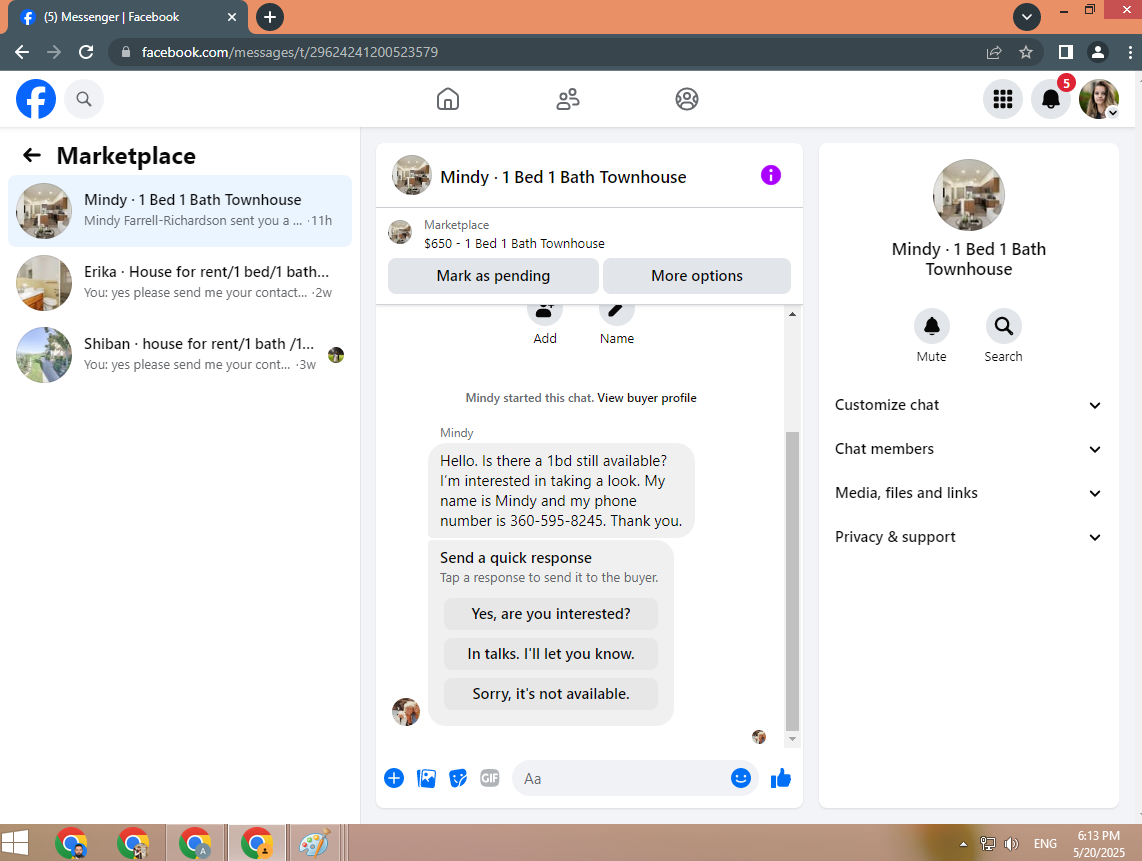
Task: Choose a sticker icon
Action: (x=458, y=778)
